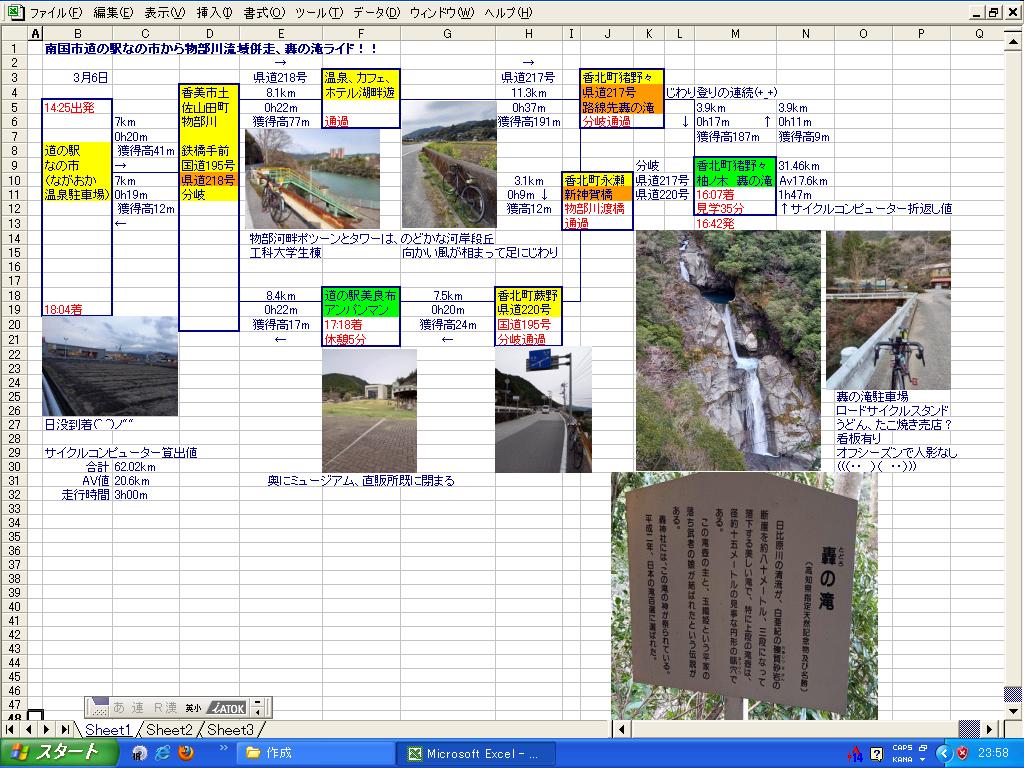Click the Excel workbook icon in menu bar
Viewport: 1024px width, 768px height.
click(14, 12)
